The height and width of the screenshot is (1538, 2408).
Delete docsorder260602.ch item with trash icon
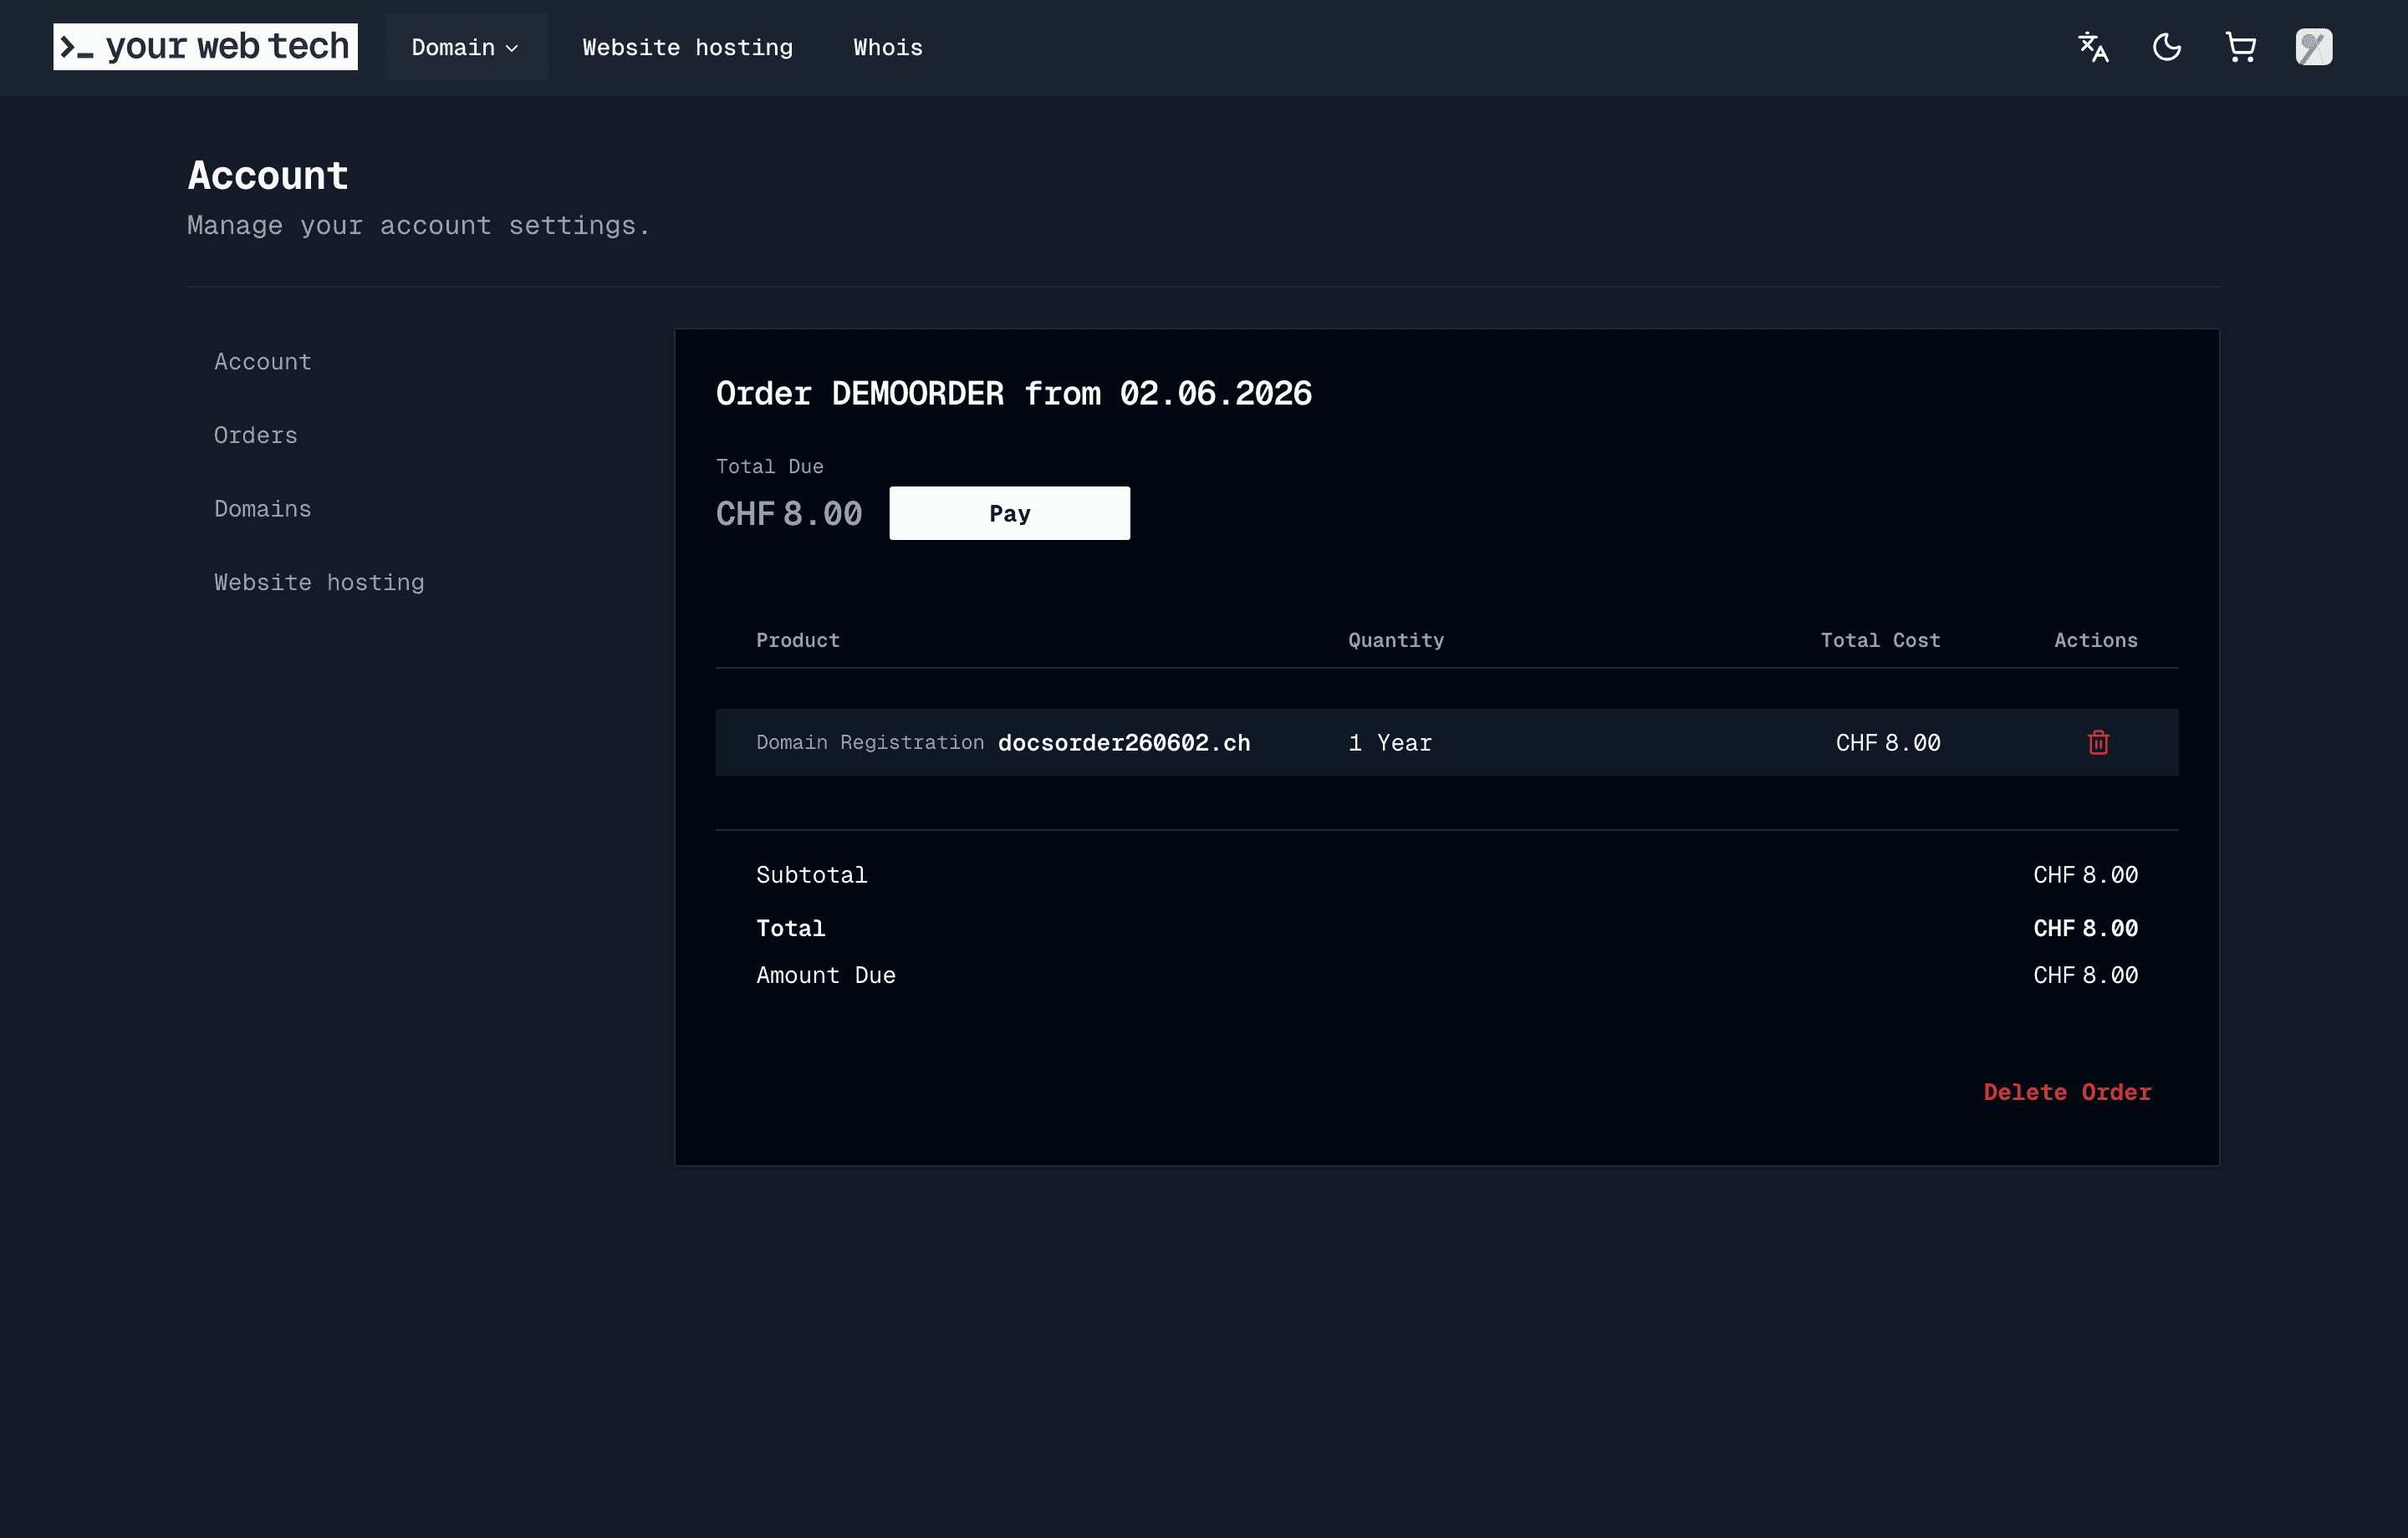[2098, 742]
